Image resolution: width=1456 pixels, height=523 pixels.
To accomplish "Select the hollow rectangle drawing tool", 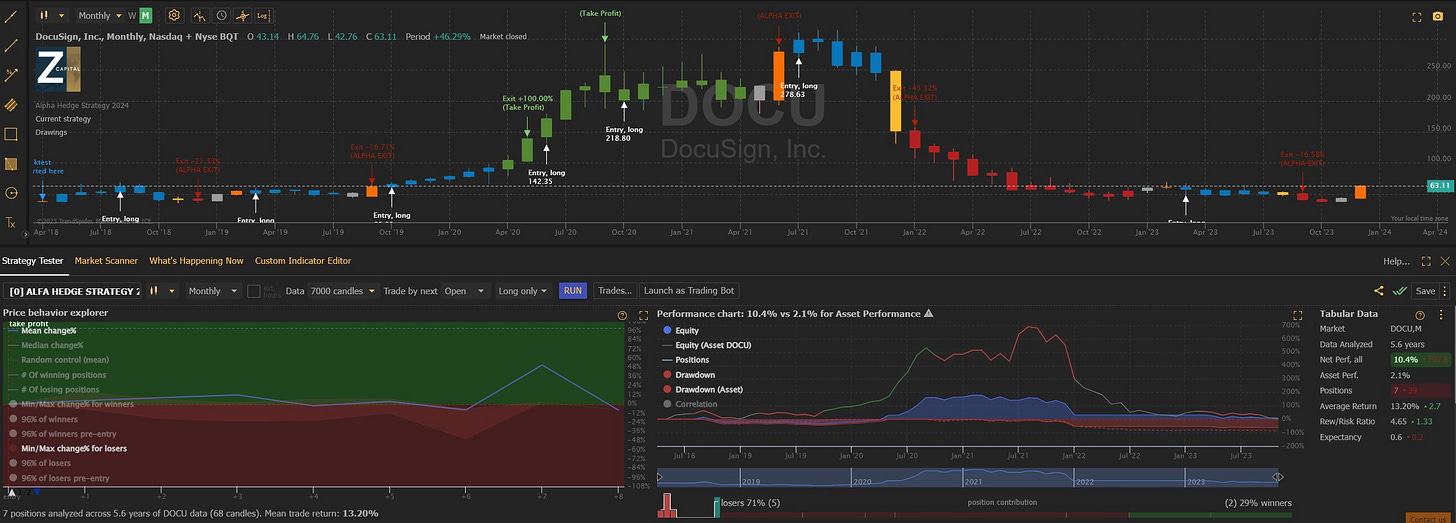I will [11, 134].
